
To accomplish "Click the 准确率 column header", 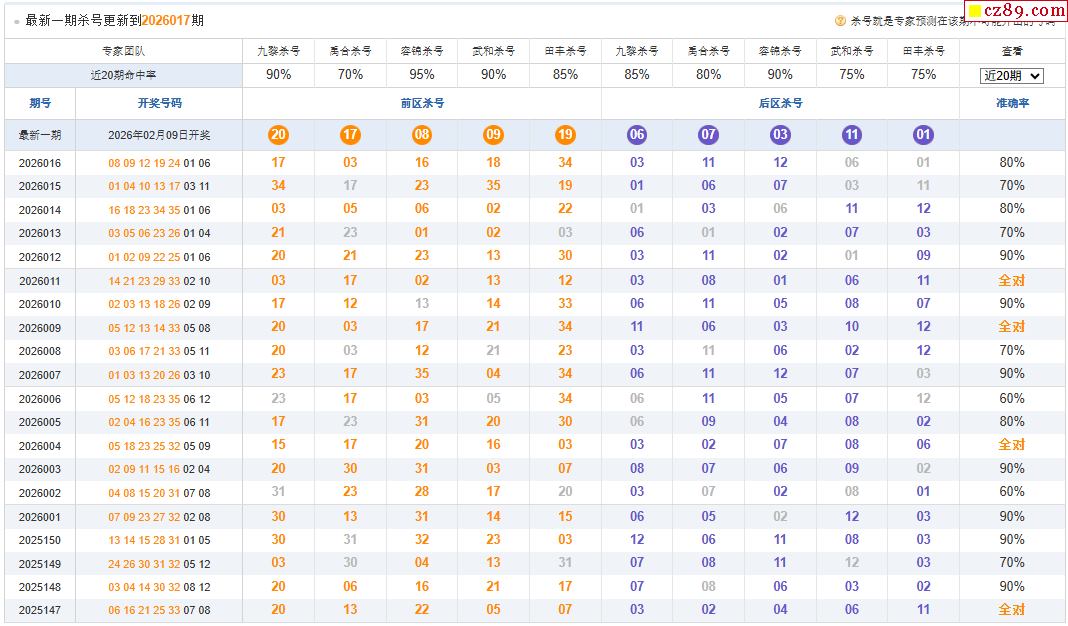I will click(1011, 103).
